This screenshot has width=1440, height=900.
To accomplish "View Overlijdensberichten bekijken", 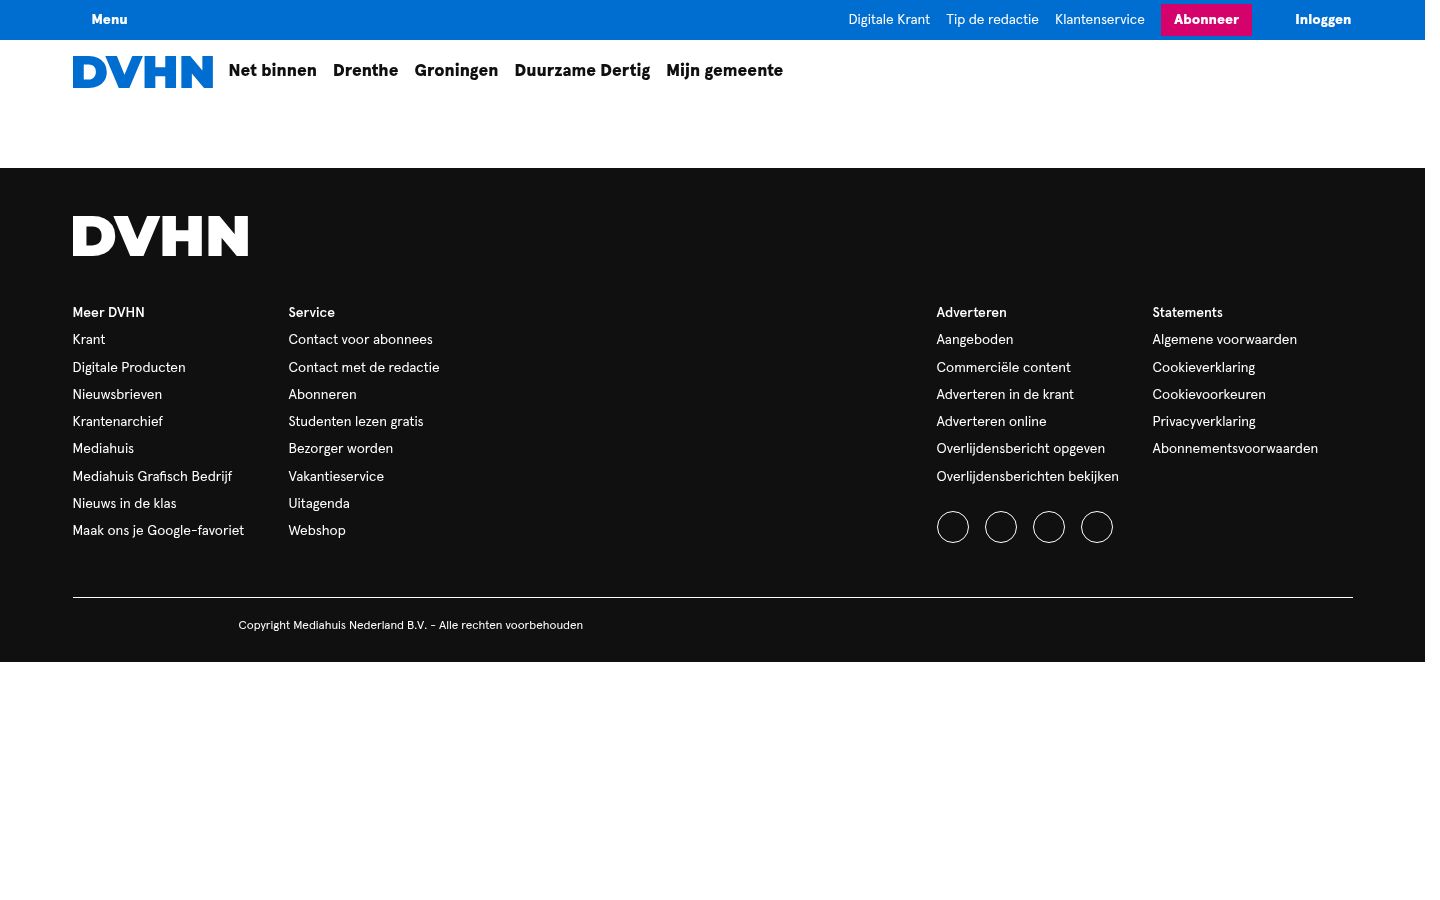I will [x=1028, y=477].
